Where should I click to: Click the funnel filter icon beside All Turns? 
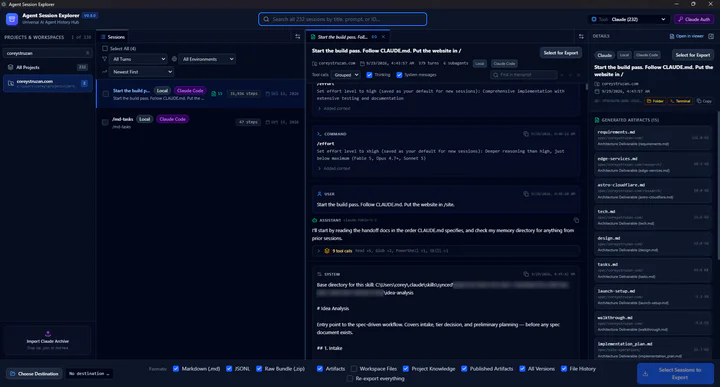pos(105,59)
